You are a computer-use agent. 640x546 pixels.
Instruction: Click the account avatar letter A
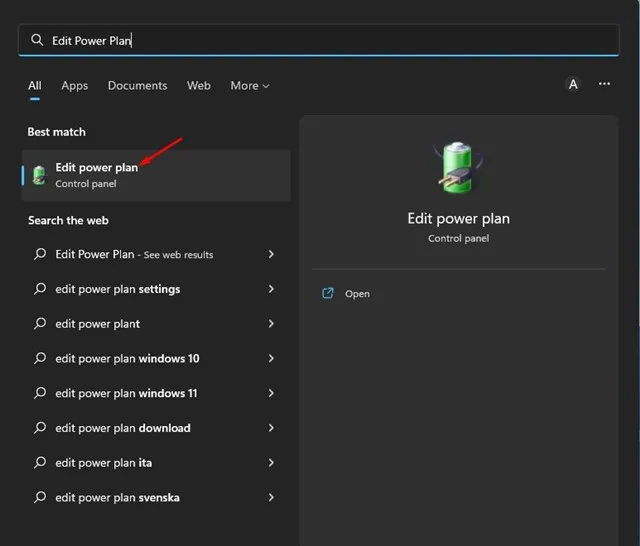[573, 84]
